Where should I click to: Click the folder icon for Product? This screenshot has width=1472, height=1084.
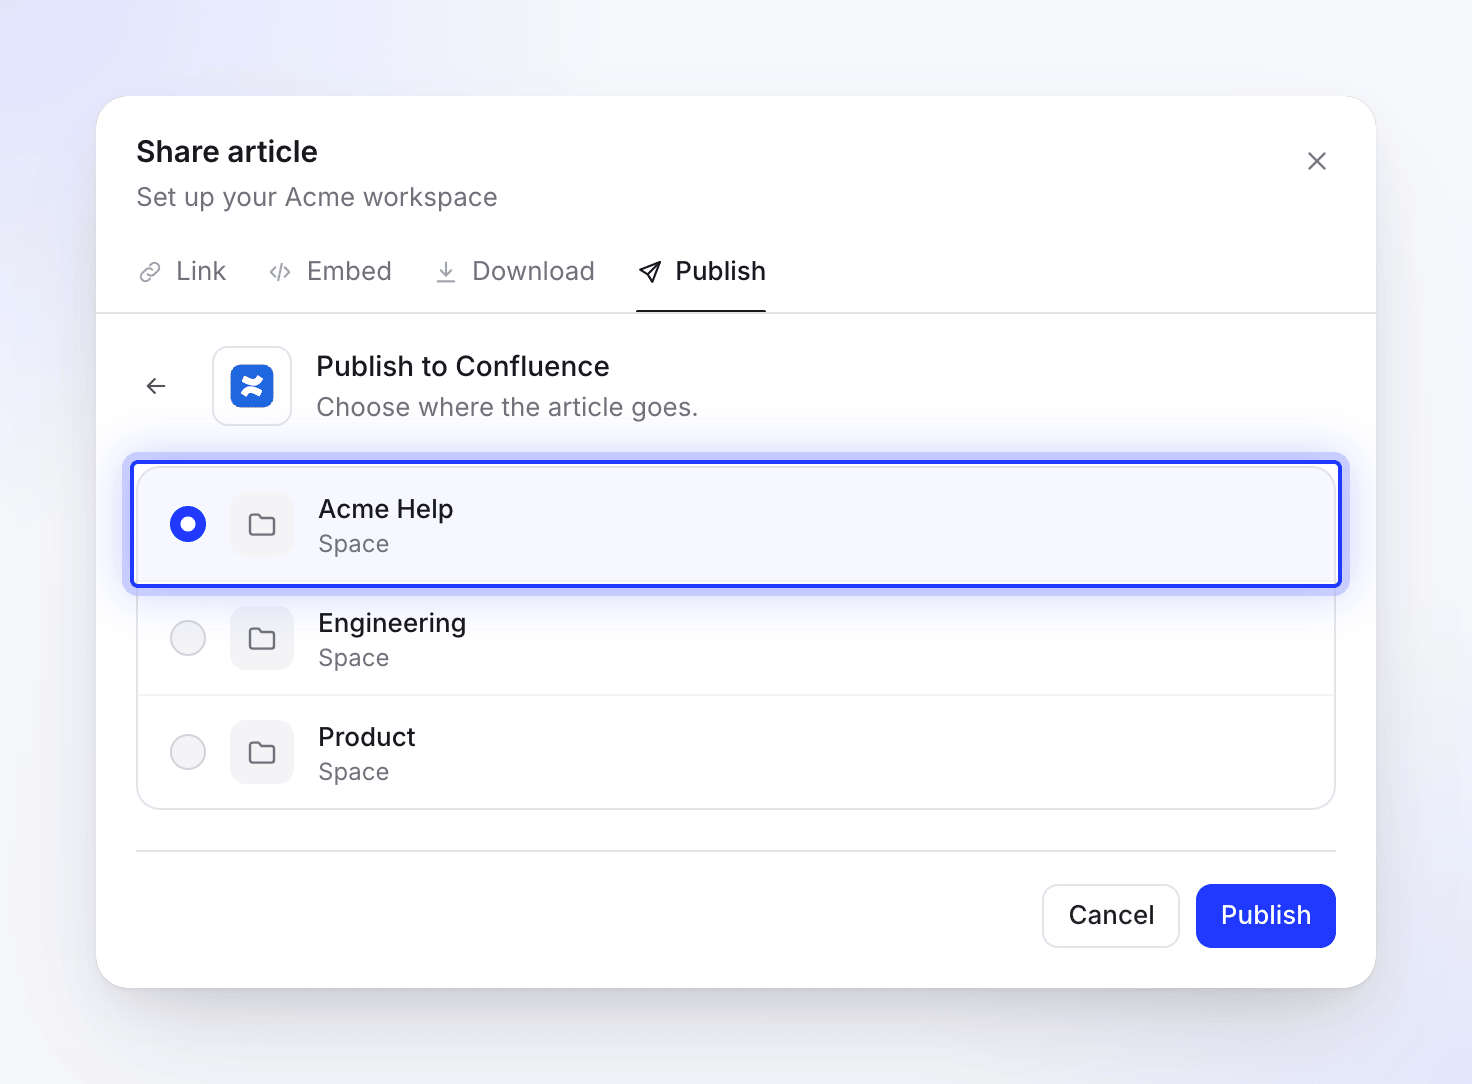point(262,752)
